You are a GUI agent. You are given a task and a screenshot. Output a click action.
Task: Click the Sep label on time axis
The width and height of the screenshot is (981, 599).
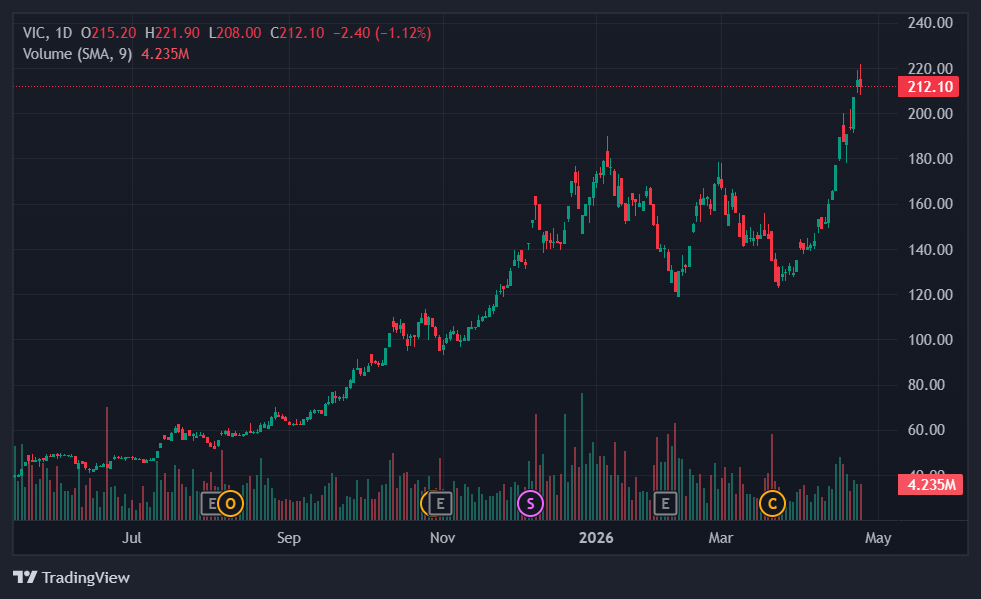pyautogui.click(x=288, y=538)
